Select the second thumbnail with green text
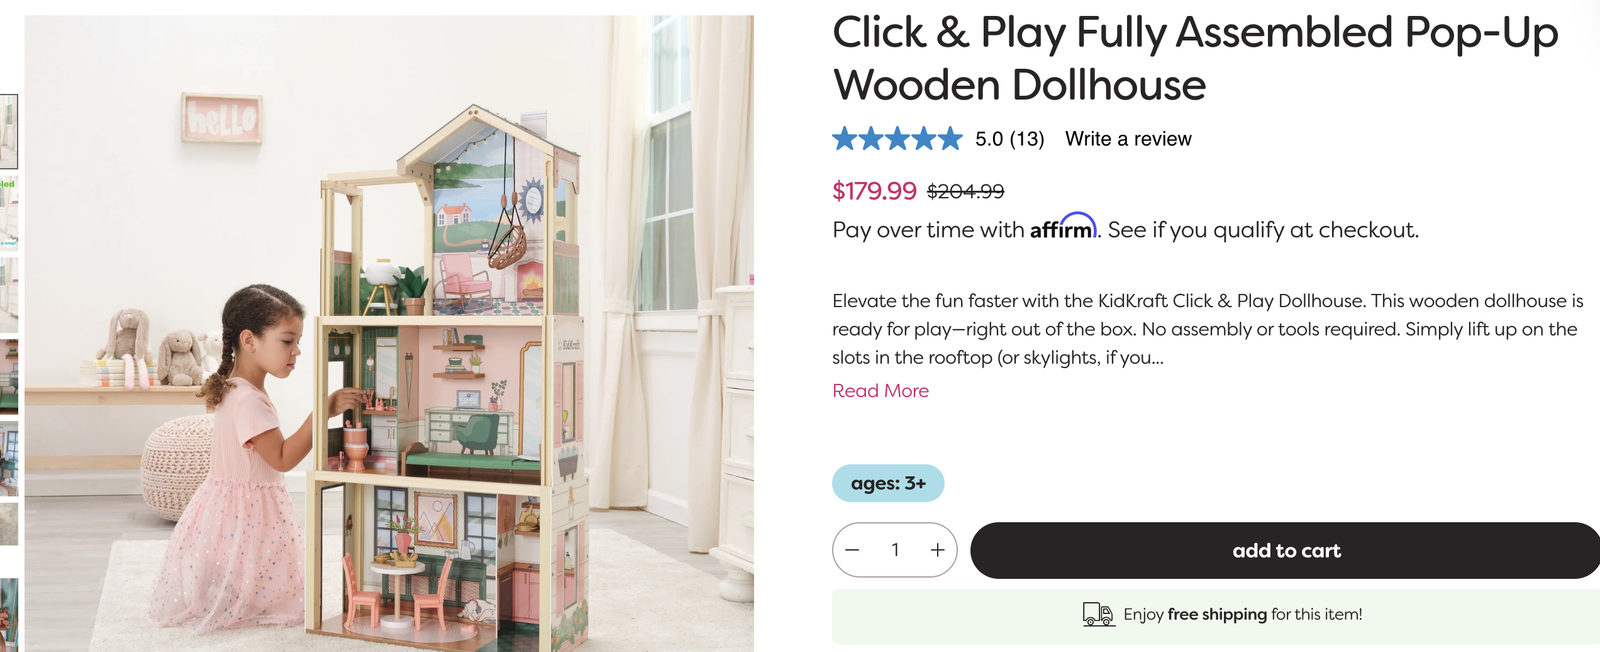The height and width of the screenshot is (652, 1600). point(9,212)
